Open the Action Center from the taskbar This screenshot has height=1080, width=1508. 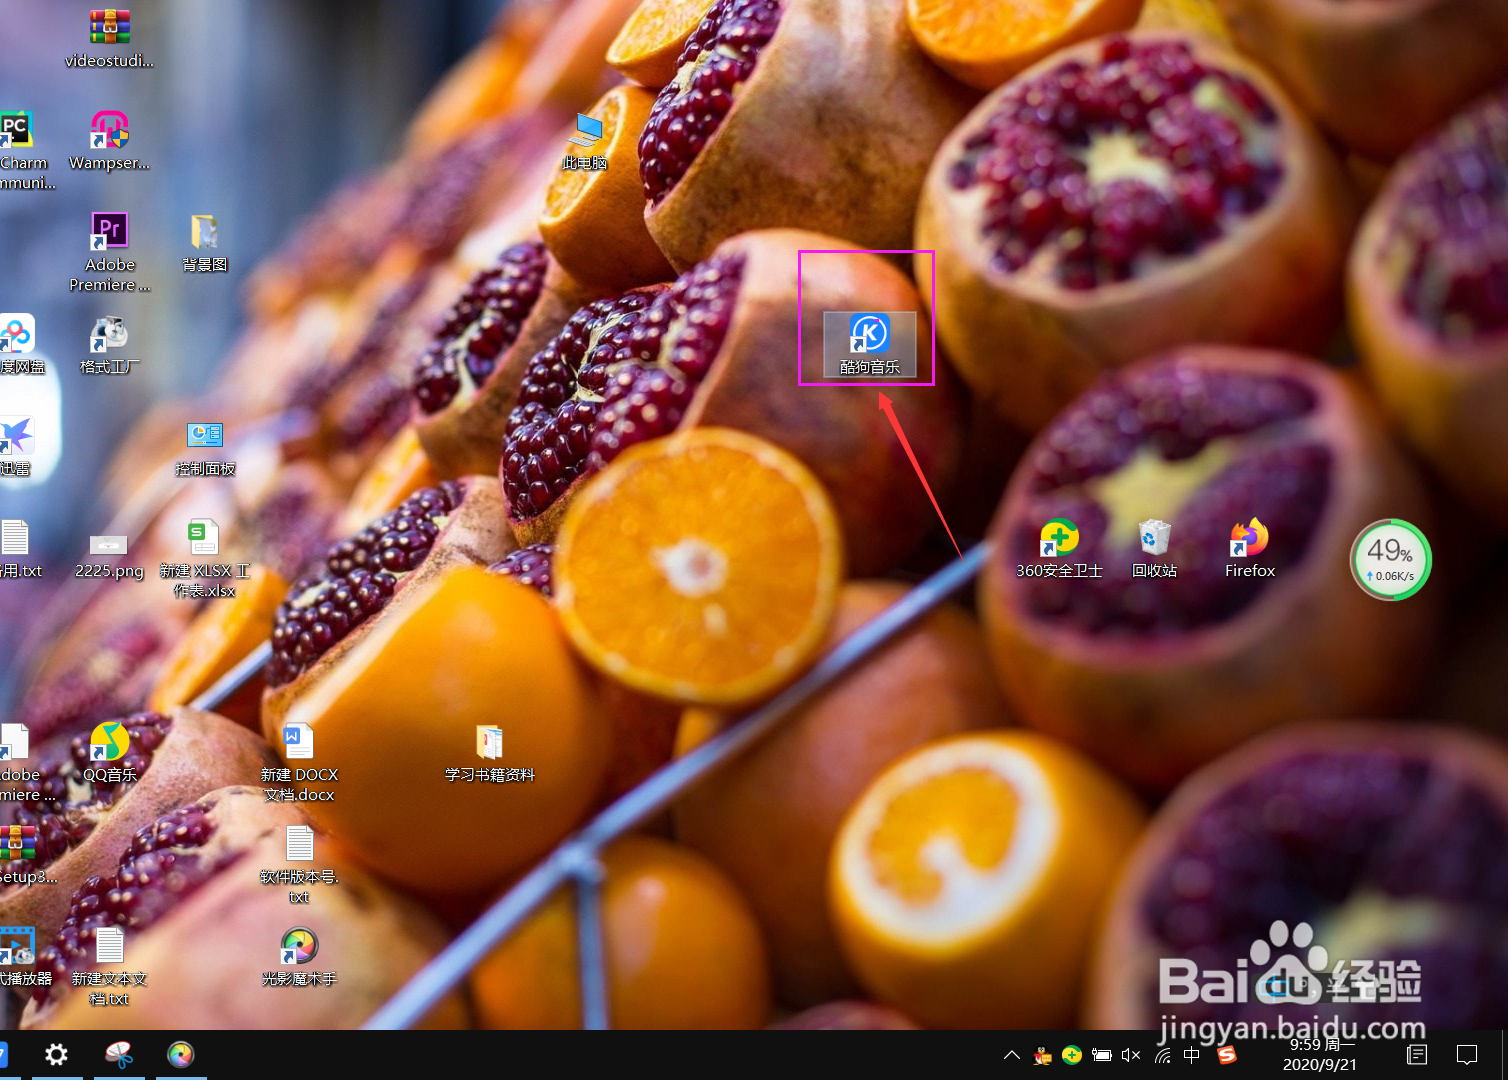pos(1467,1055)
